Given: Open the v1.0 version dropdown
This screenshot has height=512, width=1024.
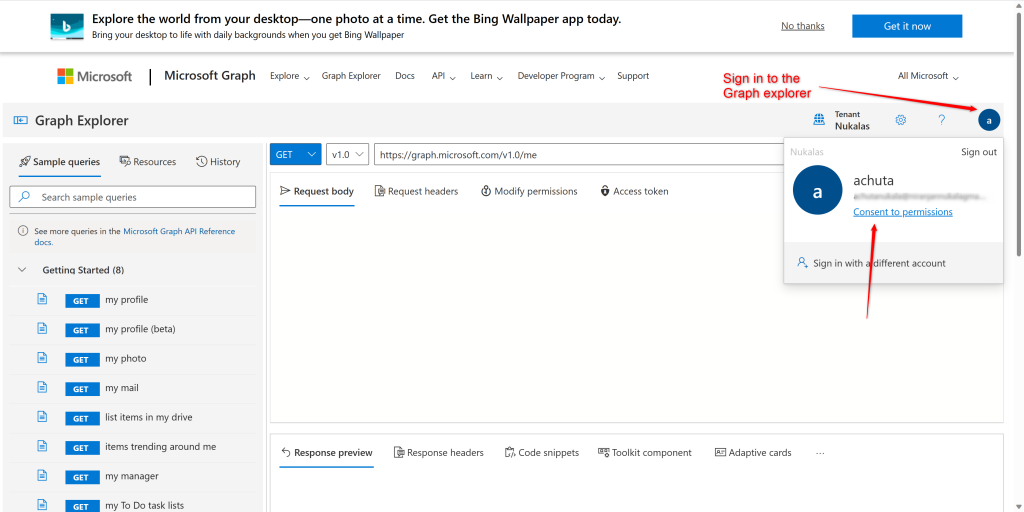Looking at the screenshot, I should pyautogui.click(x=347, y=155).
